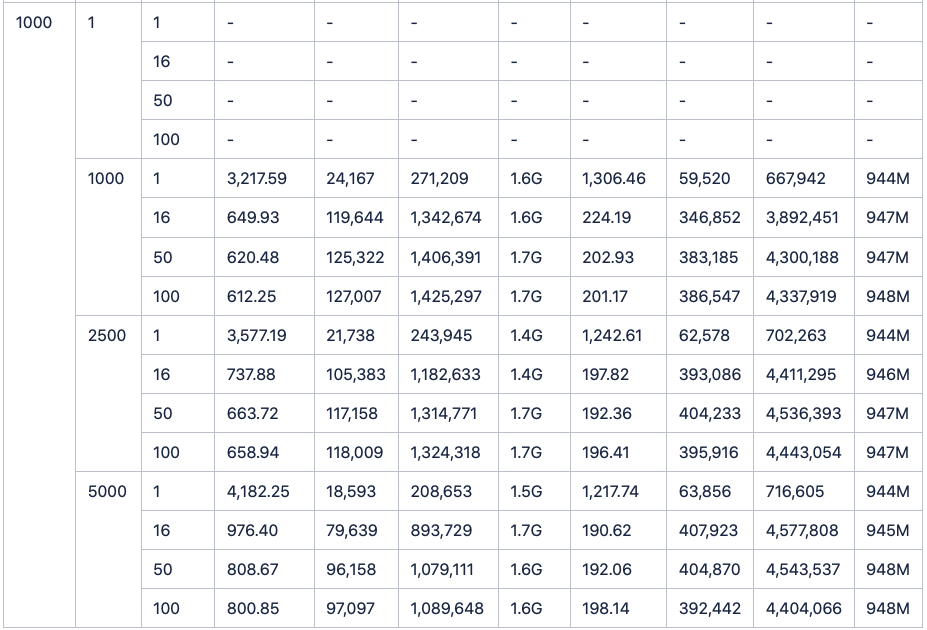
Task: Select the cell reading 407,923
Action: pyautogui.click(x=708, y=531)
